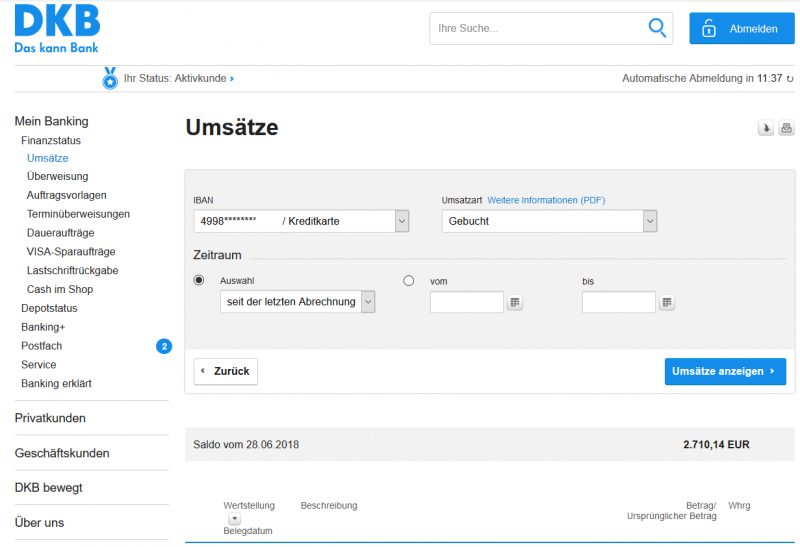Select the 'vom' date range radio button
800x547 pixels.
pyautogui.click(x=408, y=281)
